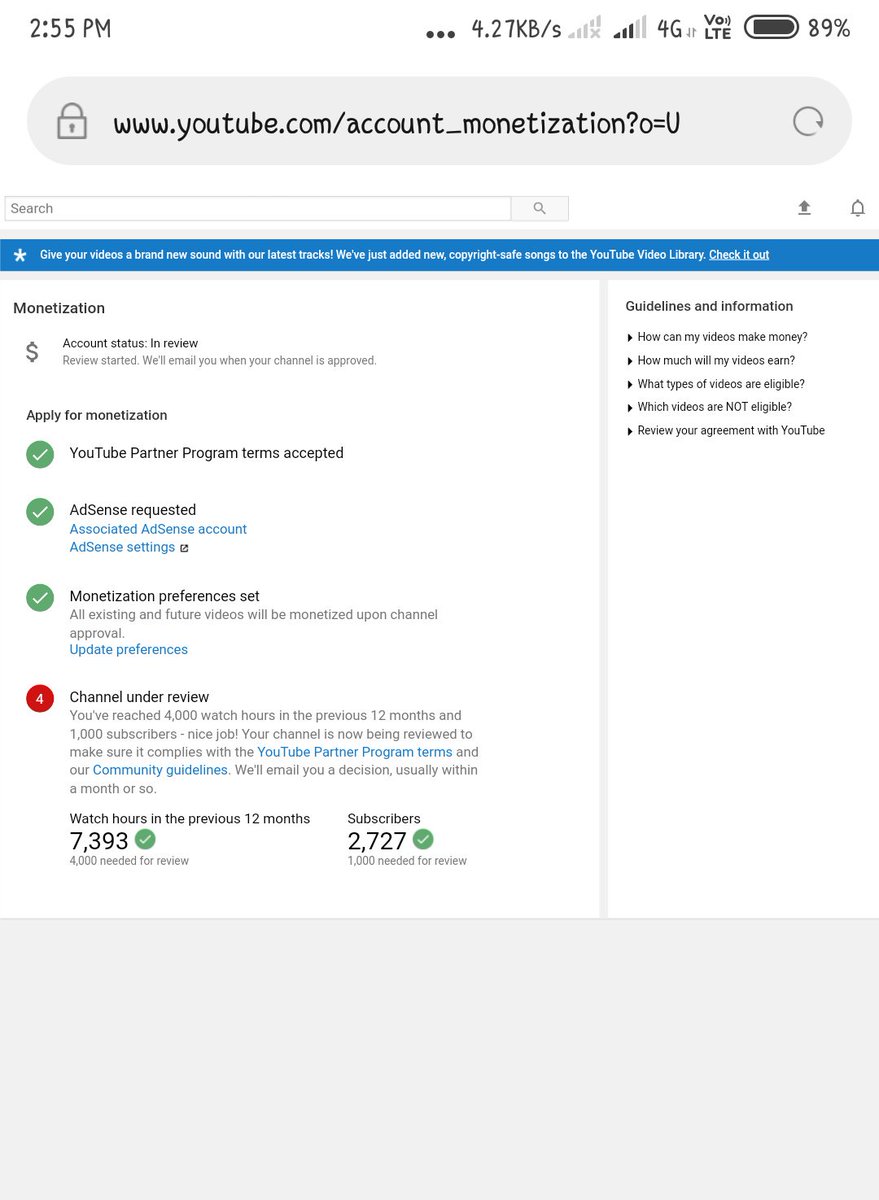The image size is (879, 1200).
Task: Click 'Review started' status message
Action: coord(219,361)
